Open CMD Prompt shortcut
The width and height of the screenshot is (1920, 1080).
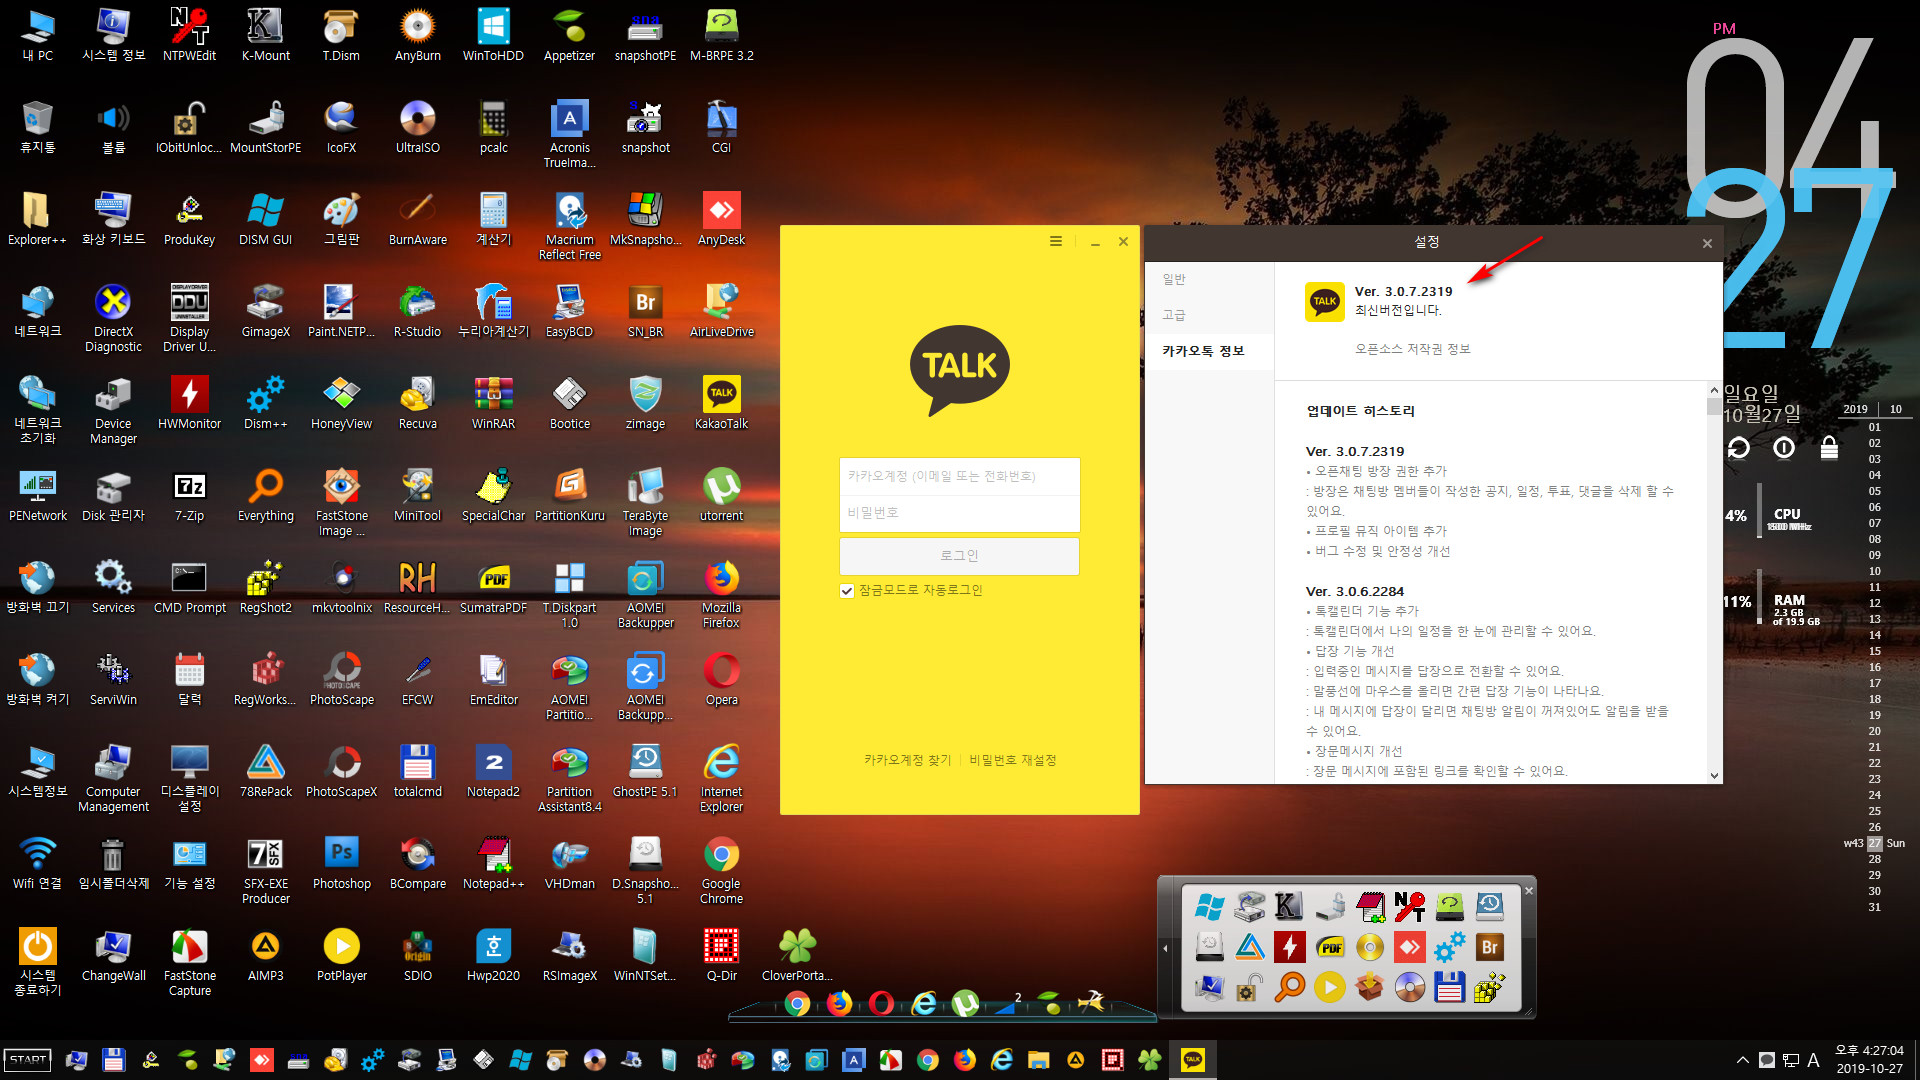click(189, 586)
